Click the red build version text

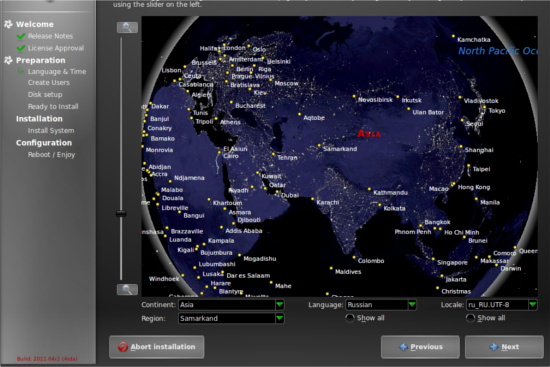point(47,359)
